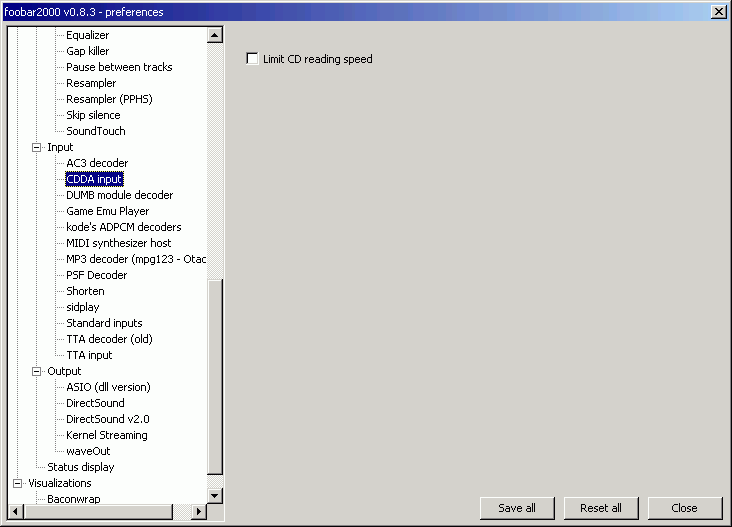The width and height of the screenshot is (732, 527).
Task: Click the Save all button
Action: tap(517, 508)
